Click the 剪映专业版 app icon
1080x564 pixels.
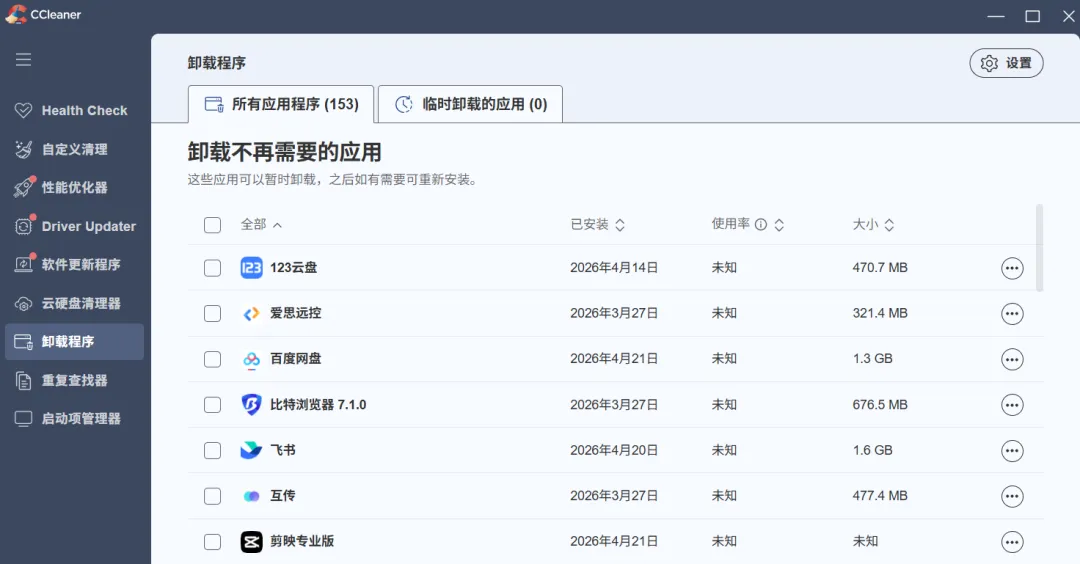251,542
